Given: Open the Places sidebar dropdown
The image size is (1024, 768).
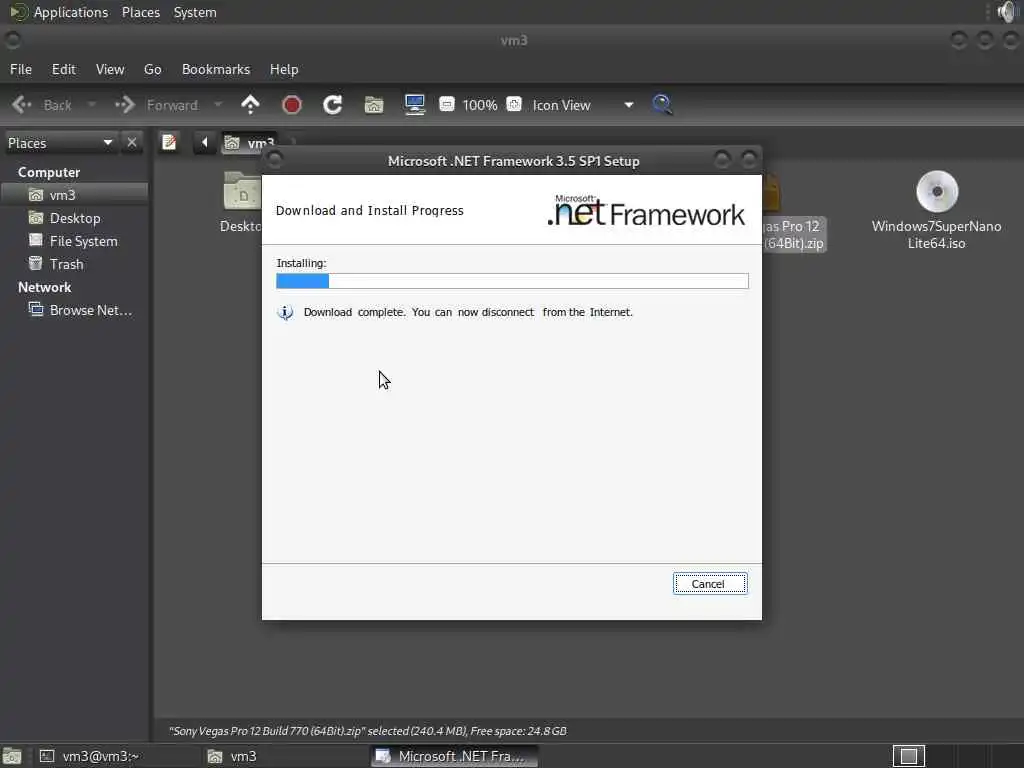Looking at the screenshot, I should click(x=60, y=143).
